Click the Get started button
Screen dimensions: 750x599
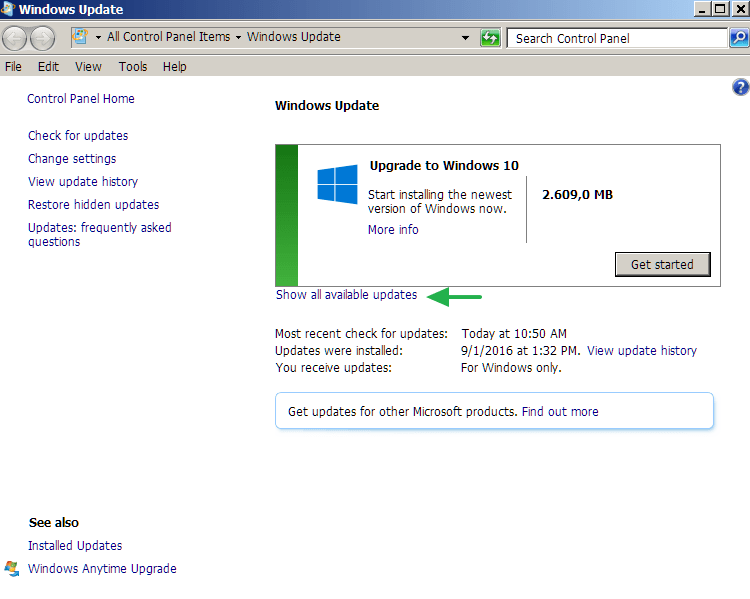point(662,265)
